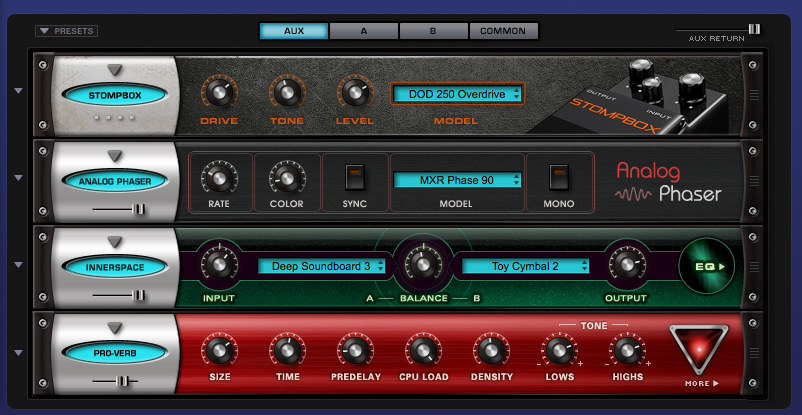802x415 pixels.
Task: Open the MXR Phase 90 model dropdown
Action: pyautogui.click(x=457, y=180)
